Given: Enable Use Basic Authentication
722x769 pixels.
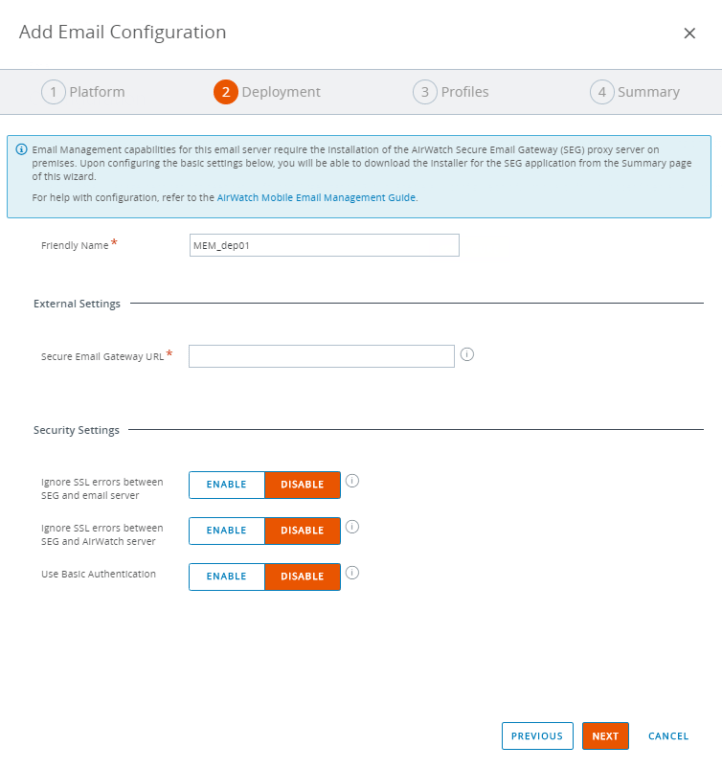Looking at the screenshot, I should (227, 577).
